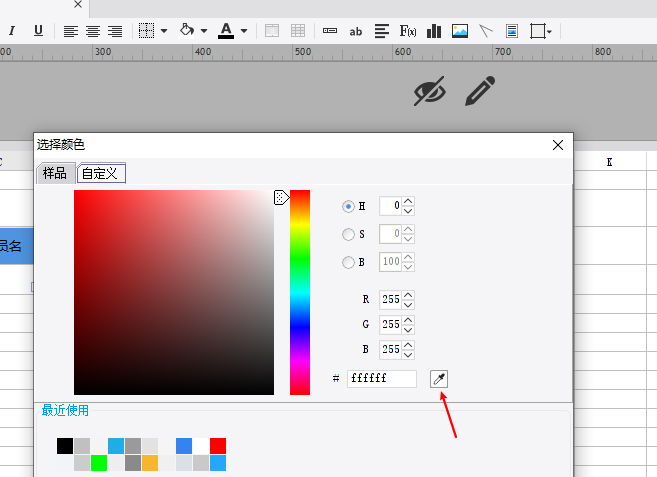Activate the eyedropper color picker
Screen dimensions: 657x477
tap(439, 379)
